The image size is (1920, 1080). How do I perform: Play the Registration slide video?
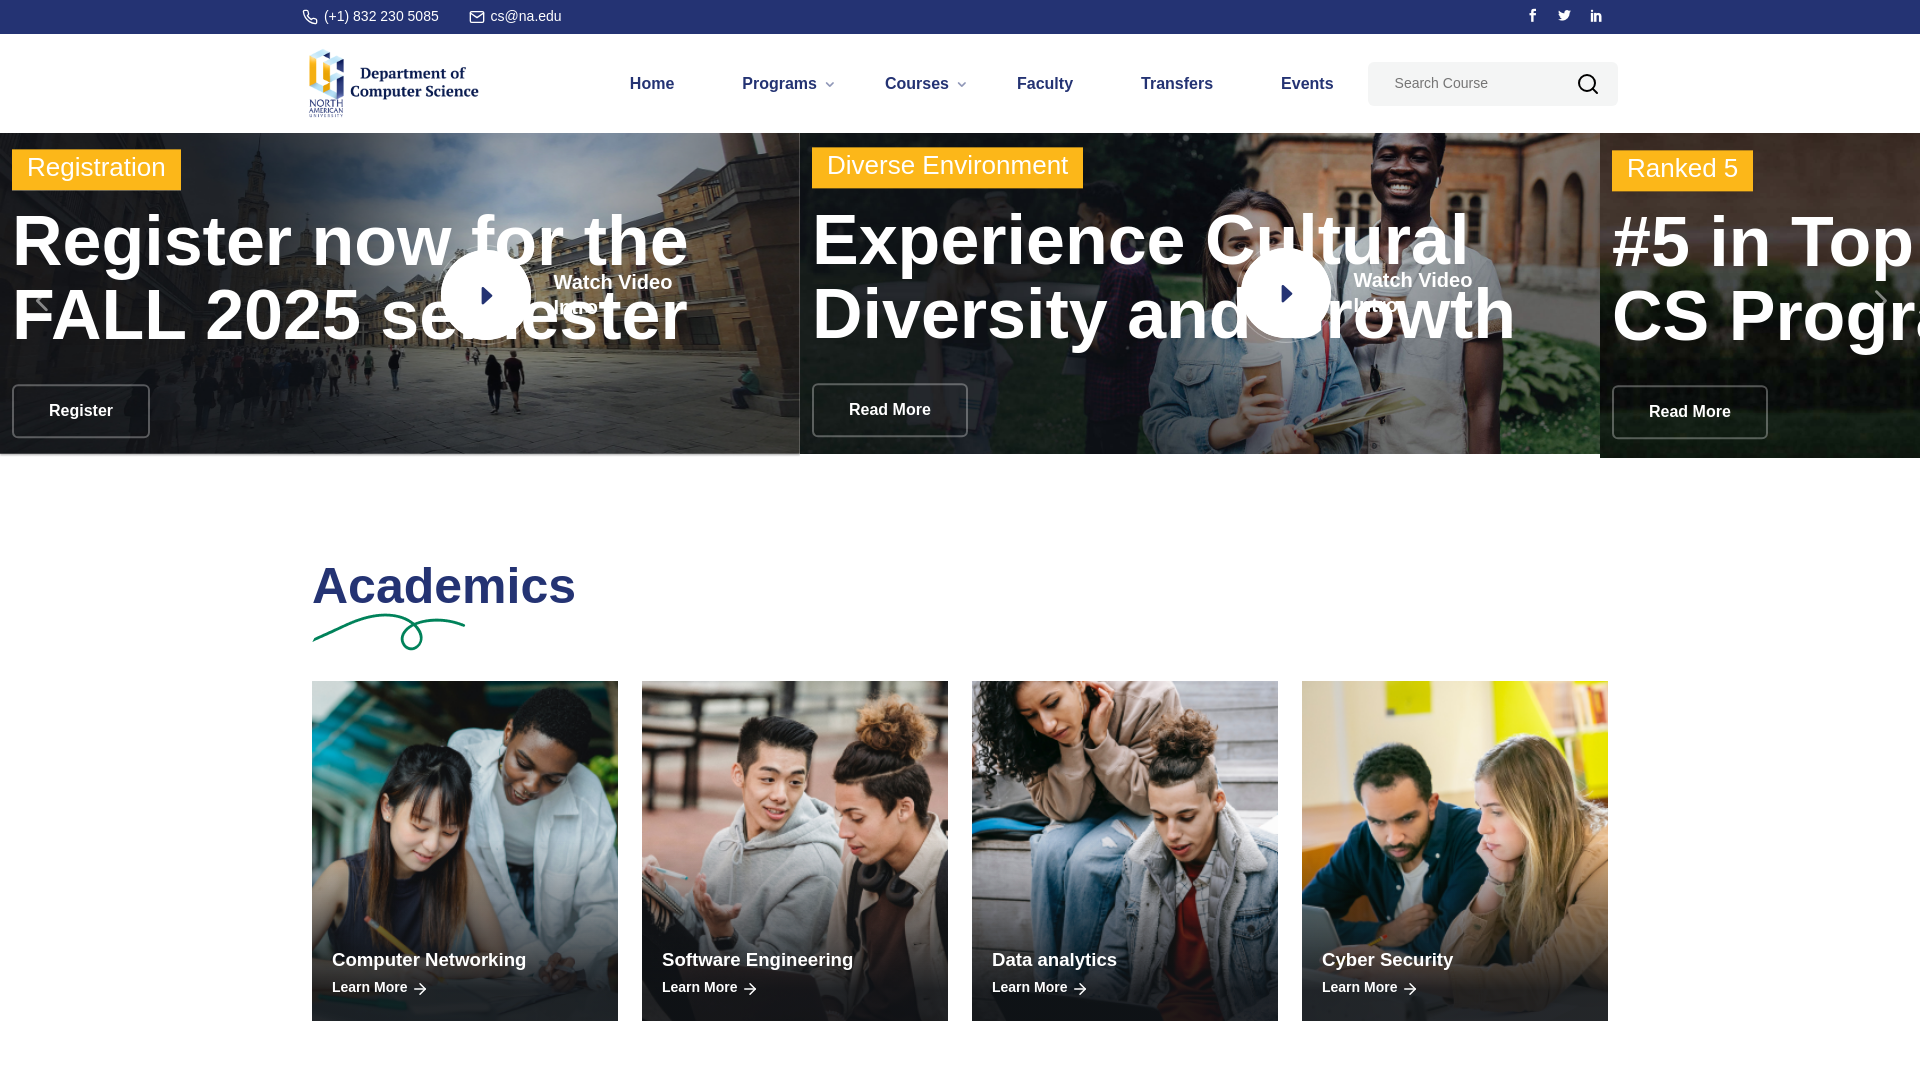pos(486,294)
